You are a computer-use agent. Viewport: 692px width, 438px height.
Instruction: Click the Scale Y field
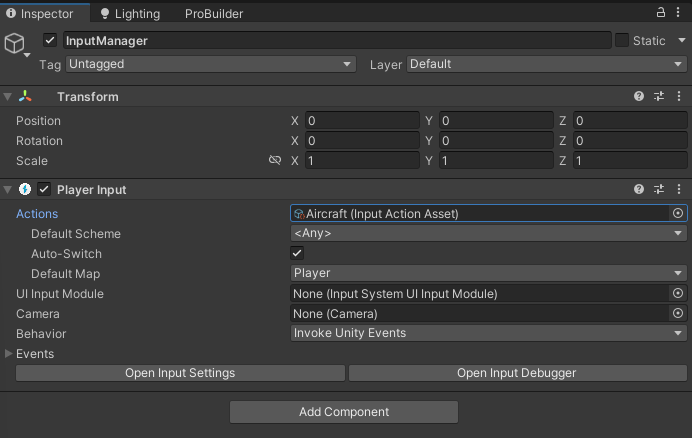click(x=496, y=160)
